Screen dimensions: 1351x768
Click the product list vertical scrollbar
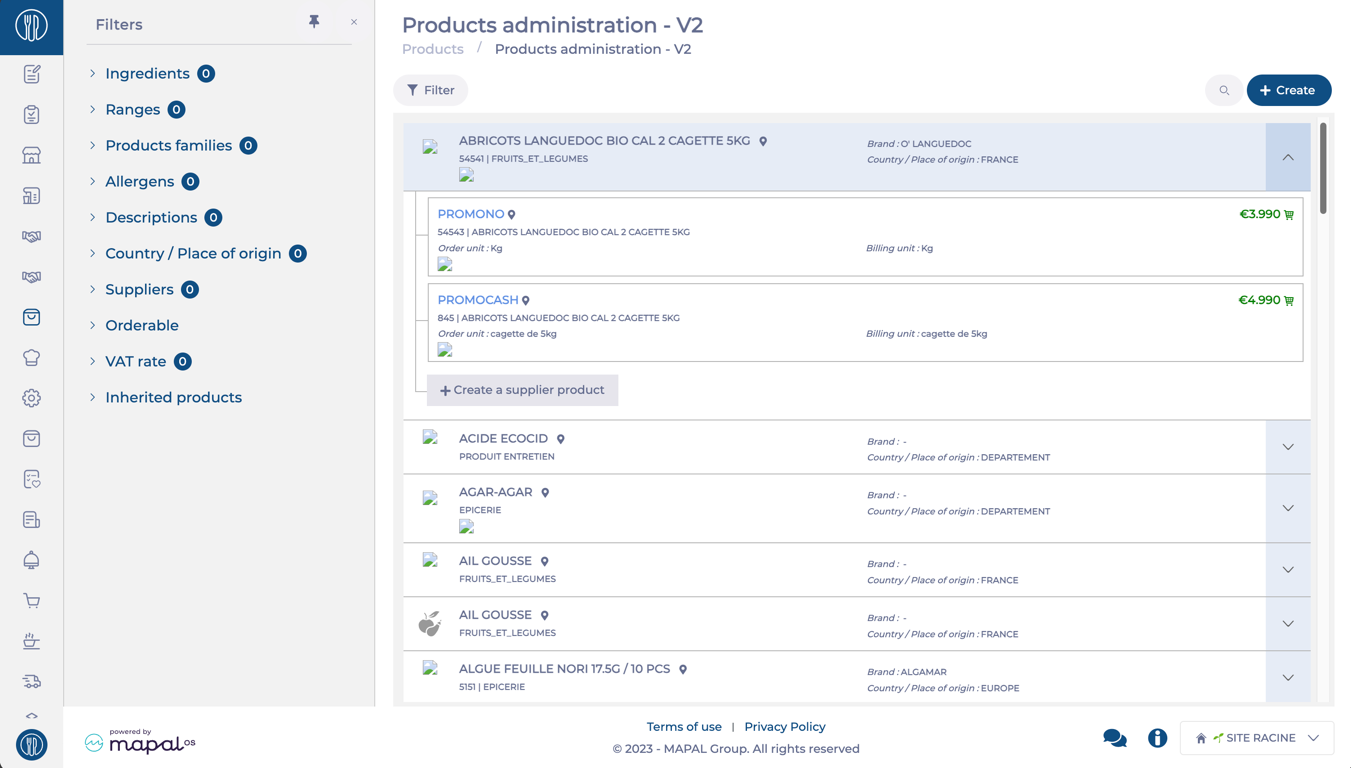pyautogui.click(x=1323, y=168)
